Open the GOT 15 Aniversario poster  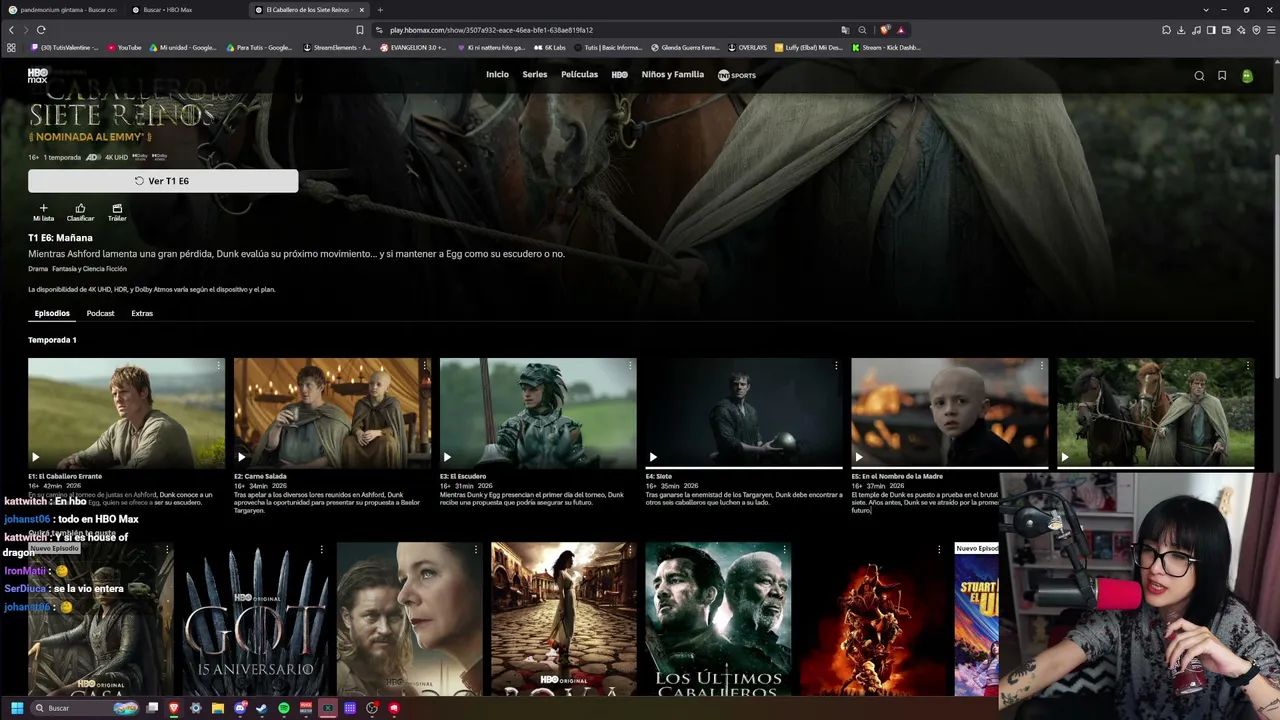click(255, 619)
